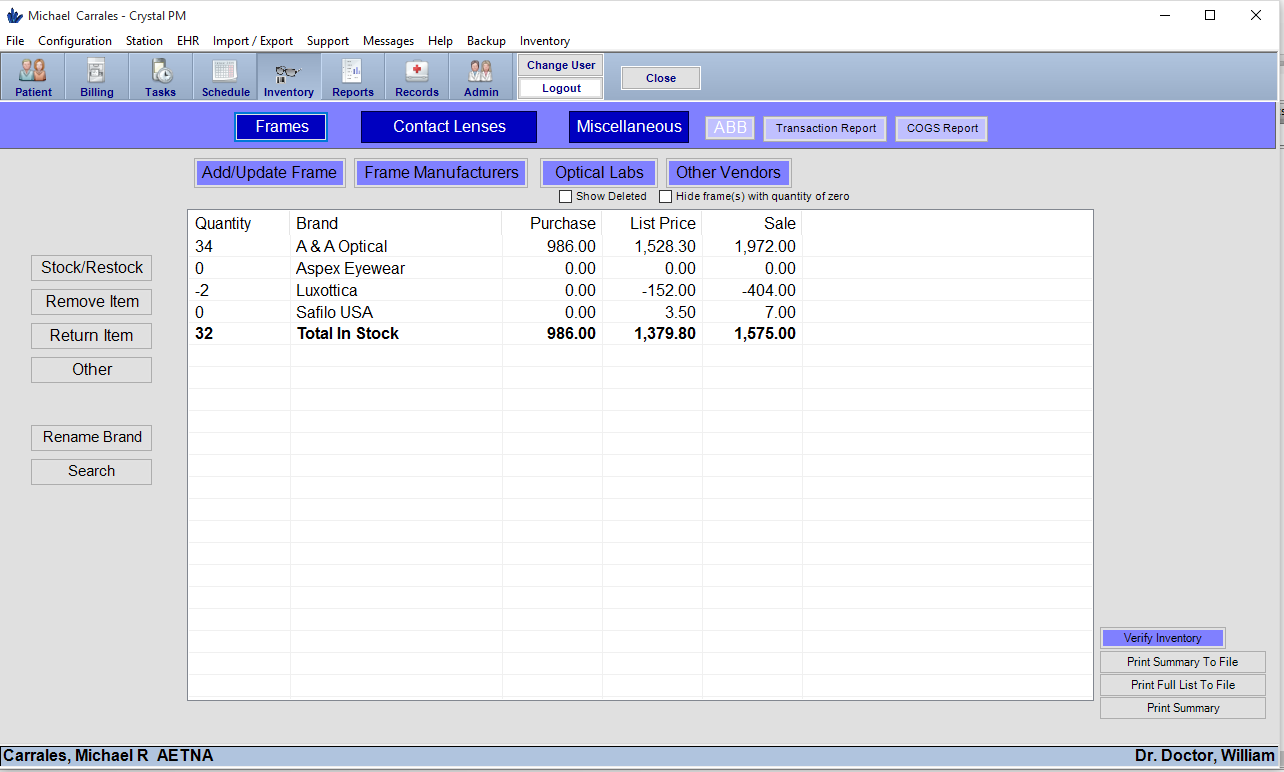Screen dimensions: 1284x772
Task: Open the Admin module
Action: (480, 76)
